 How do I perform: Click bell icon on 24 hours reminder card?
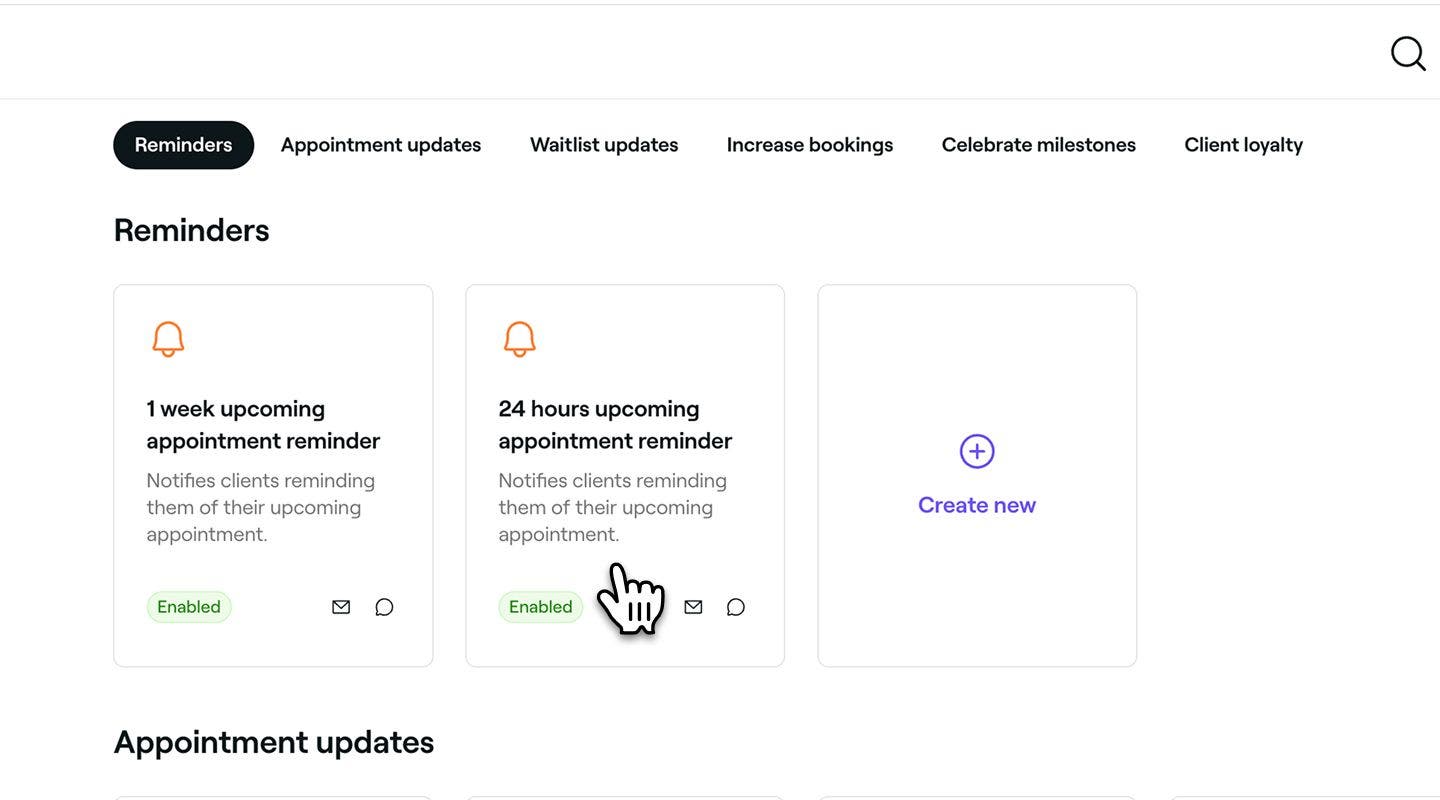point(520,339)
